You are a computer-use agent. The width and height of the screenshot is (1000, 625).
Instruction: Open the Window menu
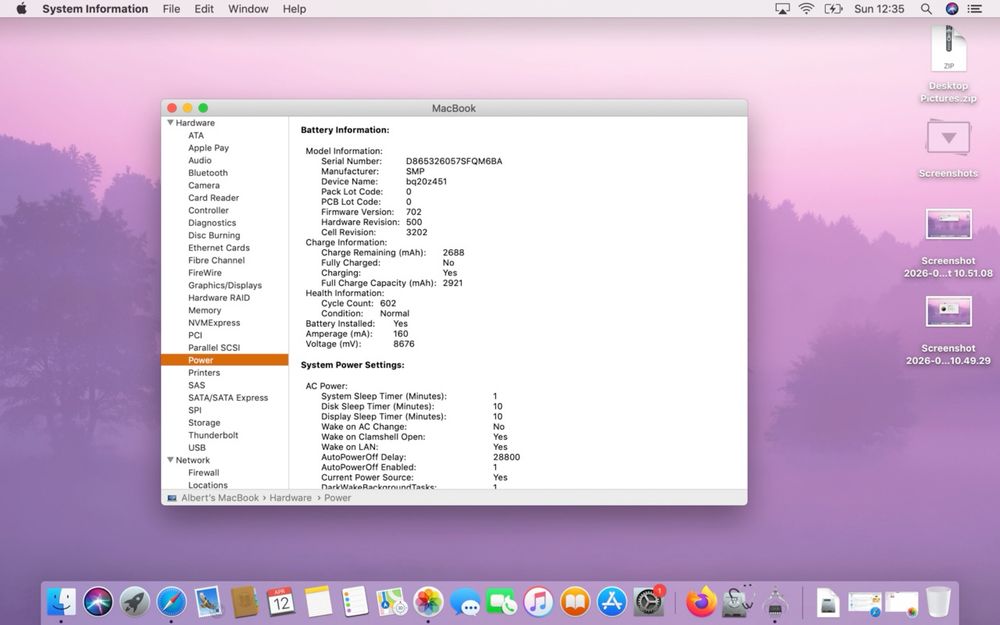coord(248,9)
